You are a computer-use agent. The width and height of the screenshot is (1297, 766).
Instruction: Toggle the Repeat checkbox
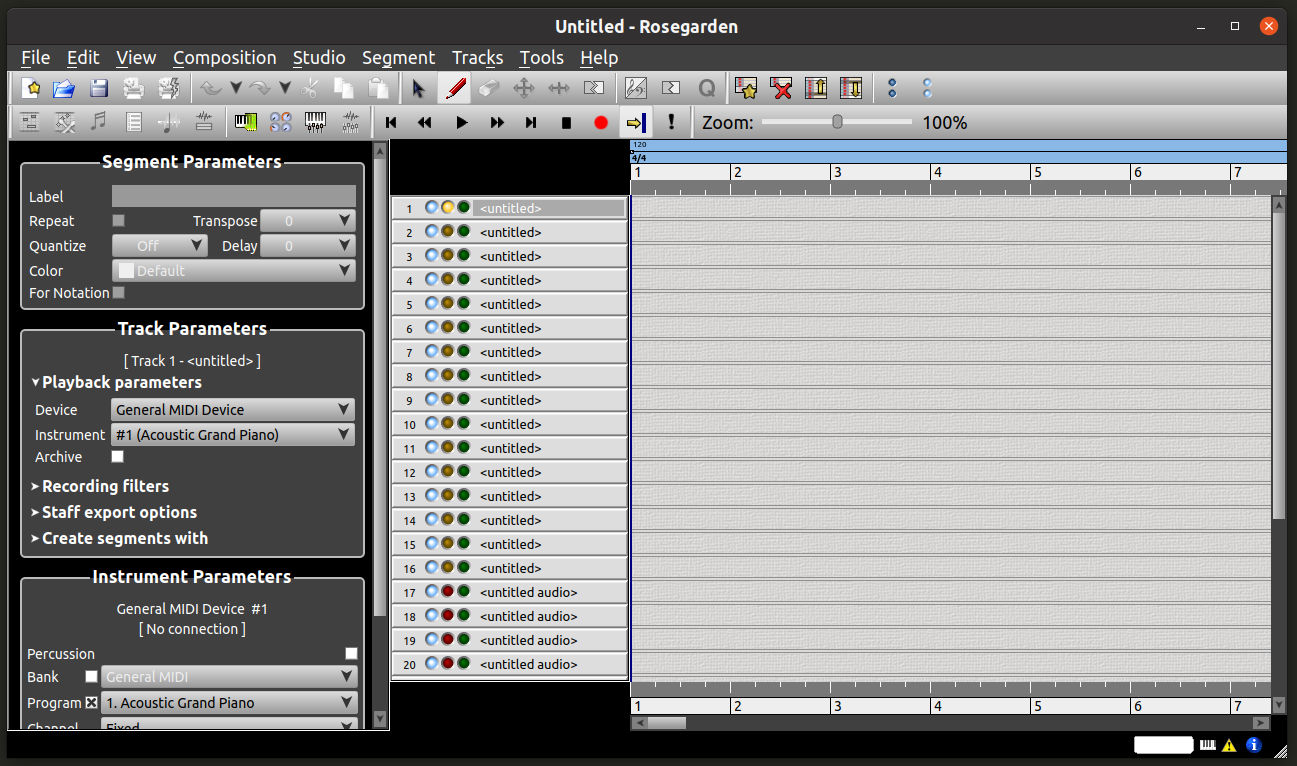coord(118,221)
